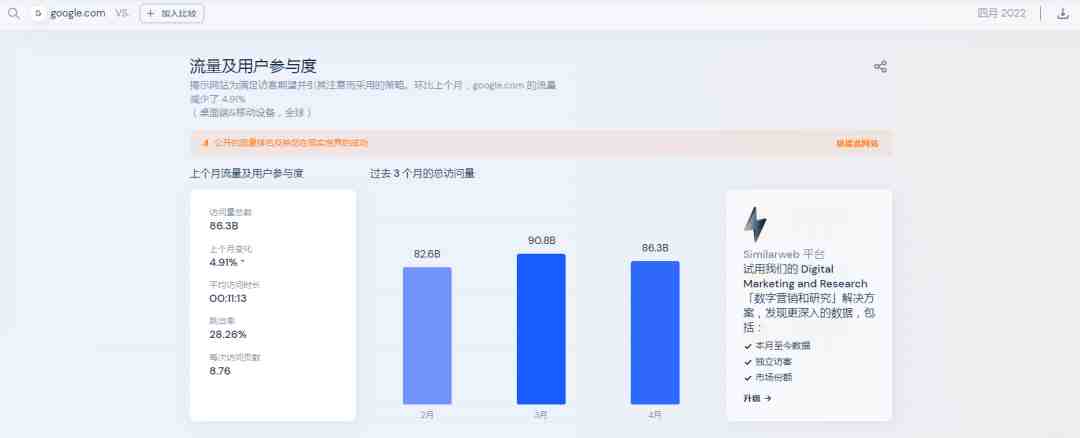Click the 4月 axis label
This screenshot has height=438, width=1080.
655,415
